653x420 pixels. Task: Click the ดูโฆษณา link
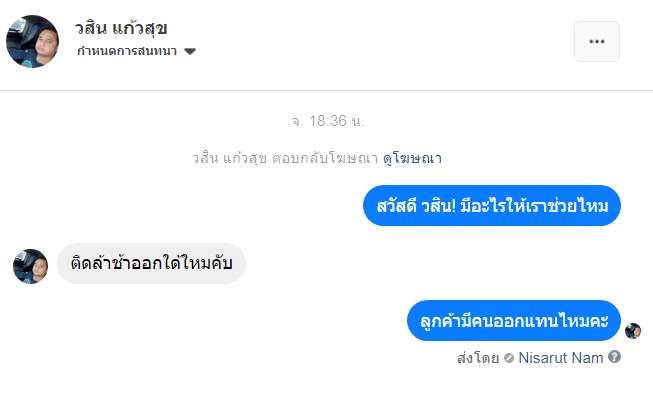(x=412, y=158)
